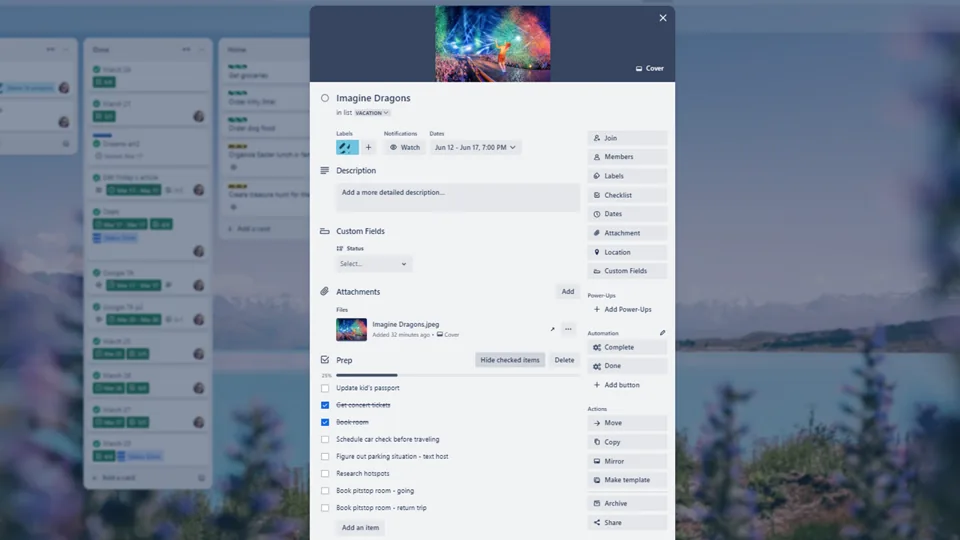Close the card detail dialog

(662, 18)
